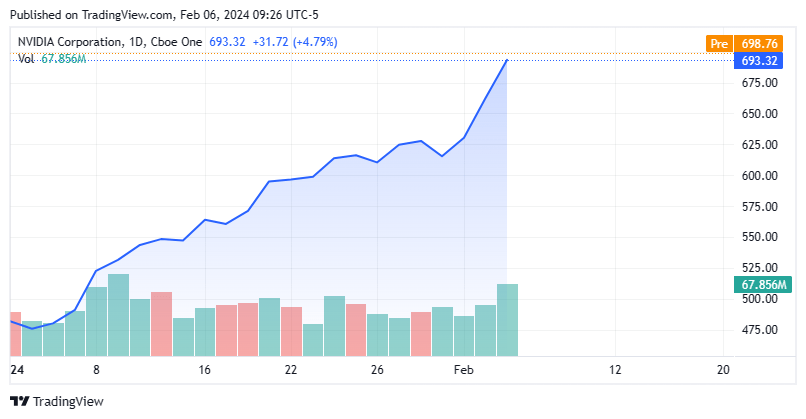Viewport: 806px width, 419px height.
Task: Click the 20 date marker on time axis
Action: (x=724, y=370)
